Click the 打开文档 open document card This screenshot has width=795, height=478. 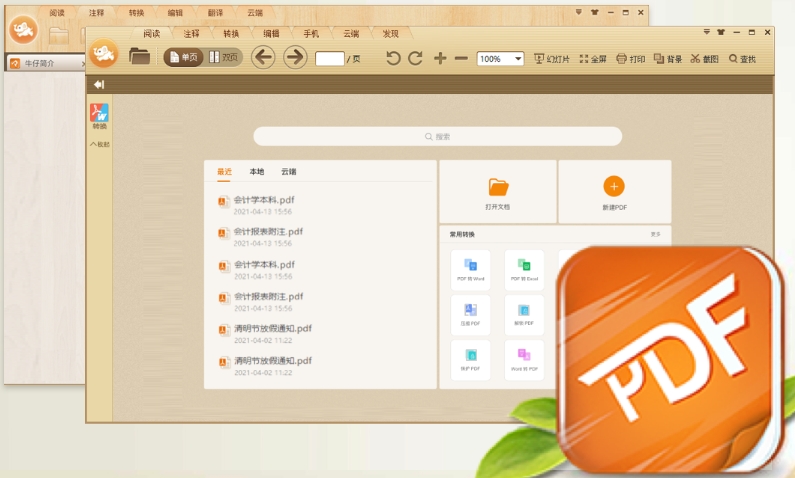498,192
